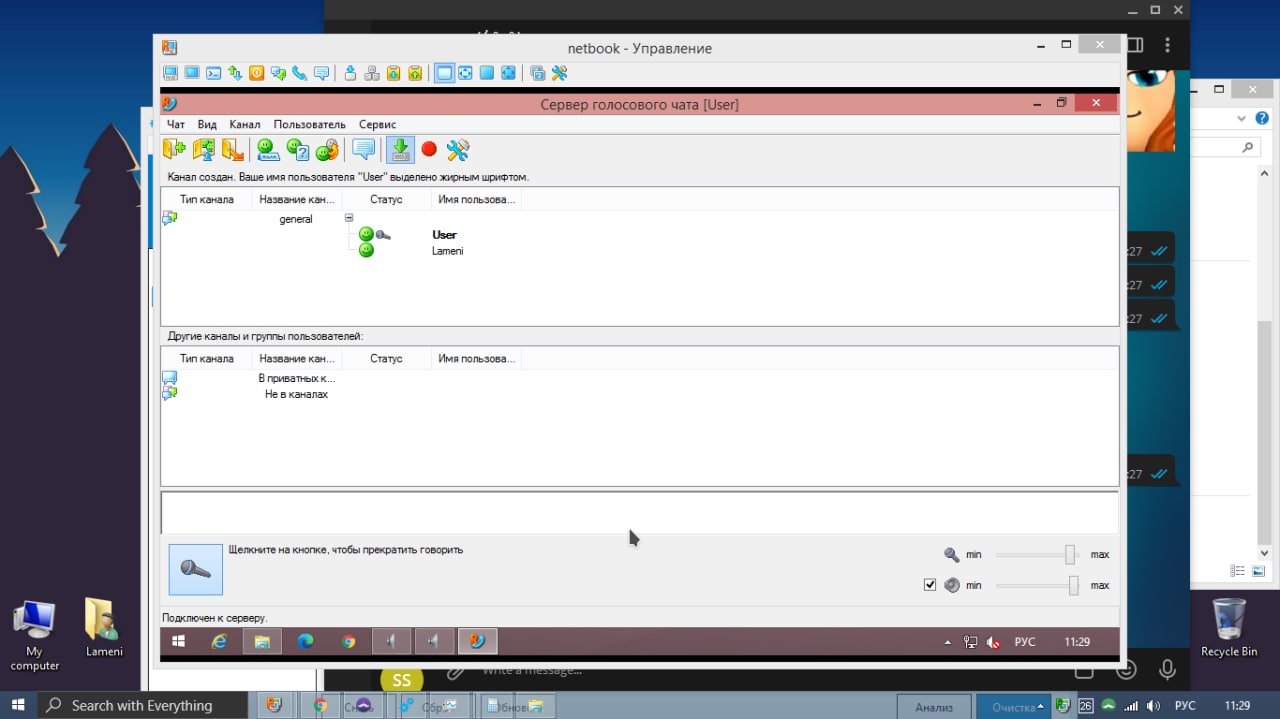
Task: Open the three-dot menu in the messenger window
Action: [1168, 45]
